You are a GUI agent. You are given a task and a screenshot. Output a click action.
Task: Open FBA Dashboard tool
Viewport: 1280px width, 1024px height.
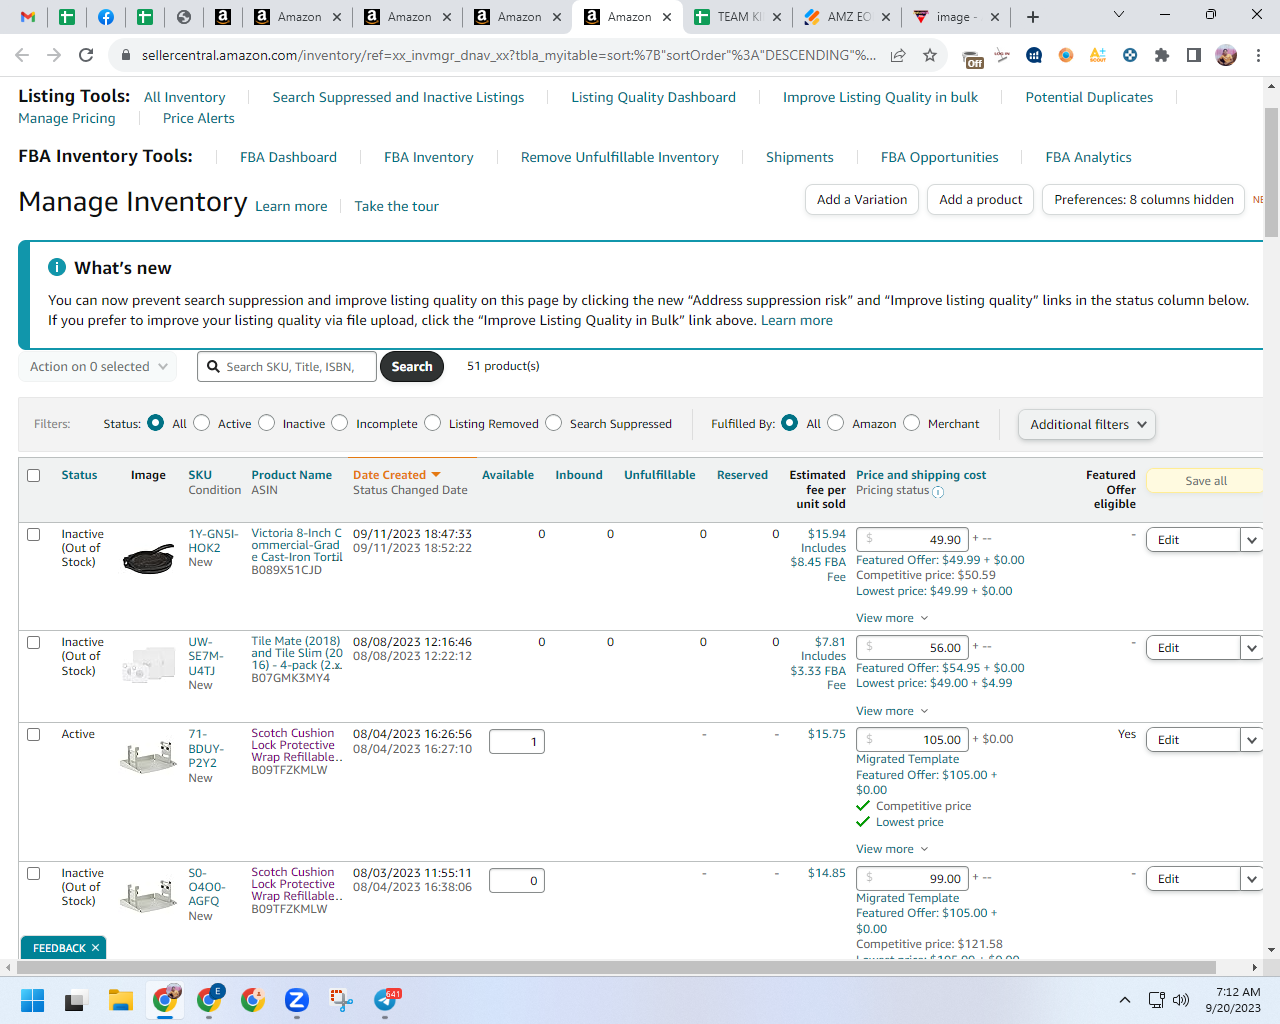click(288, 157)
